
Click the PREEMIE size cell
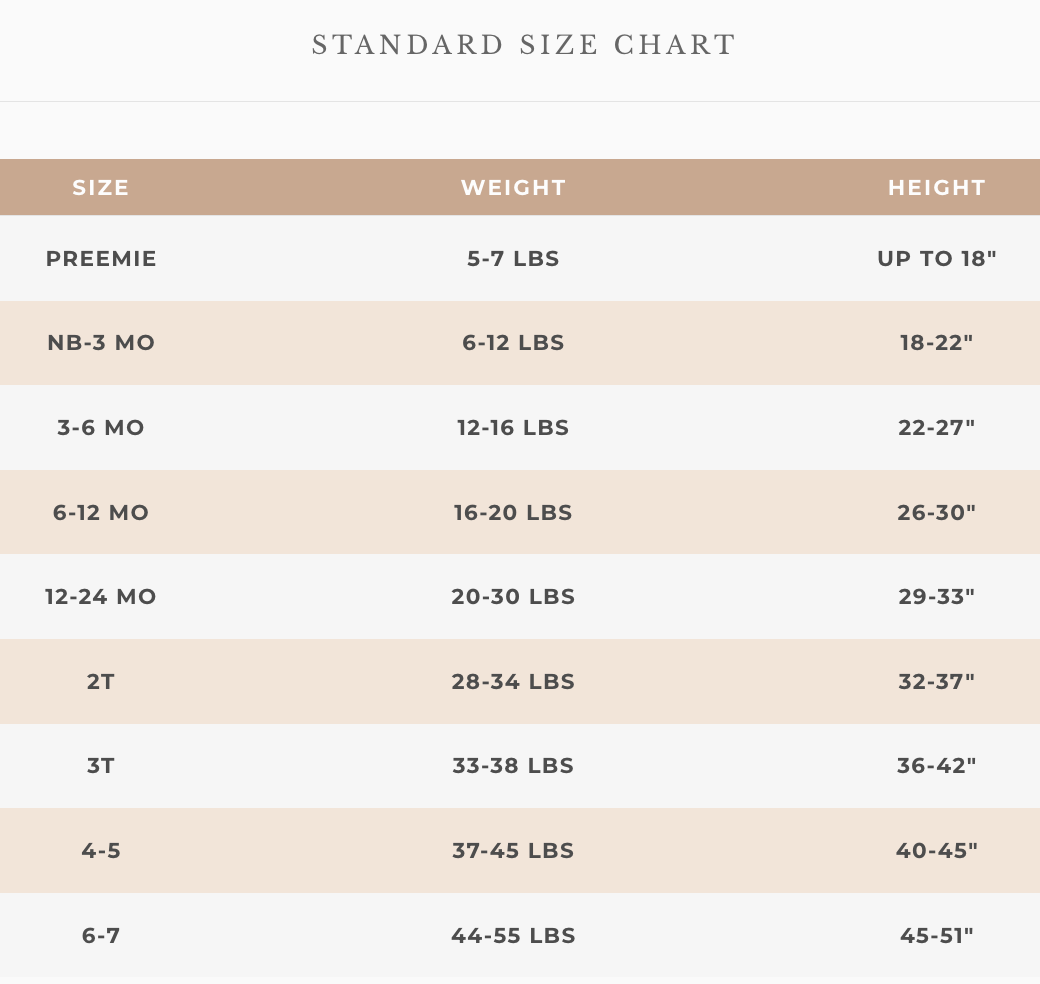coord(101,259)
